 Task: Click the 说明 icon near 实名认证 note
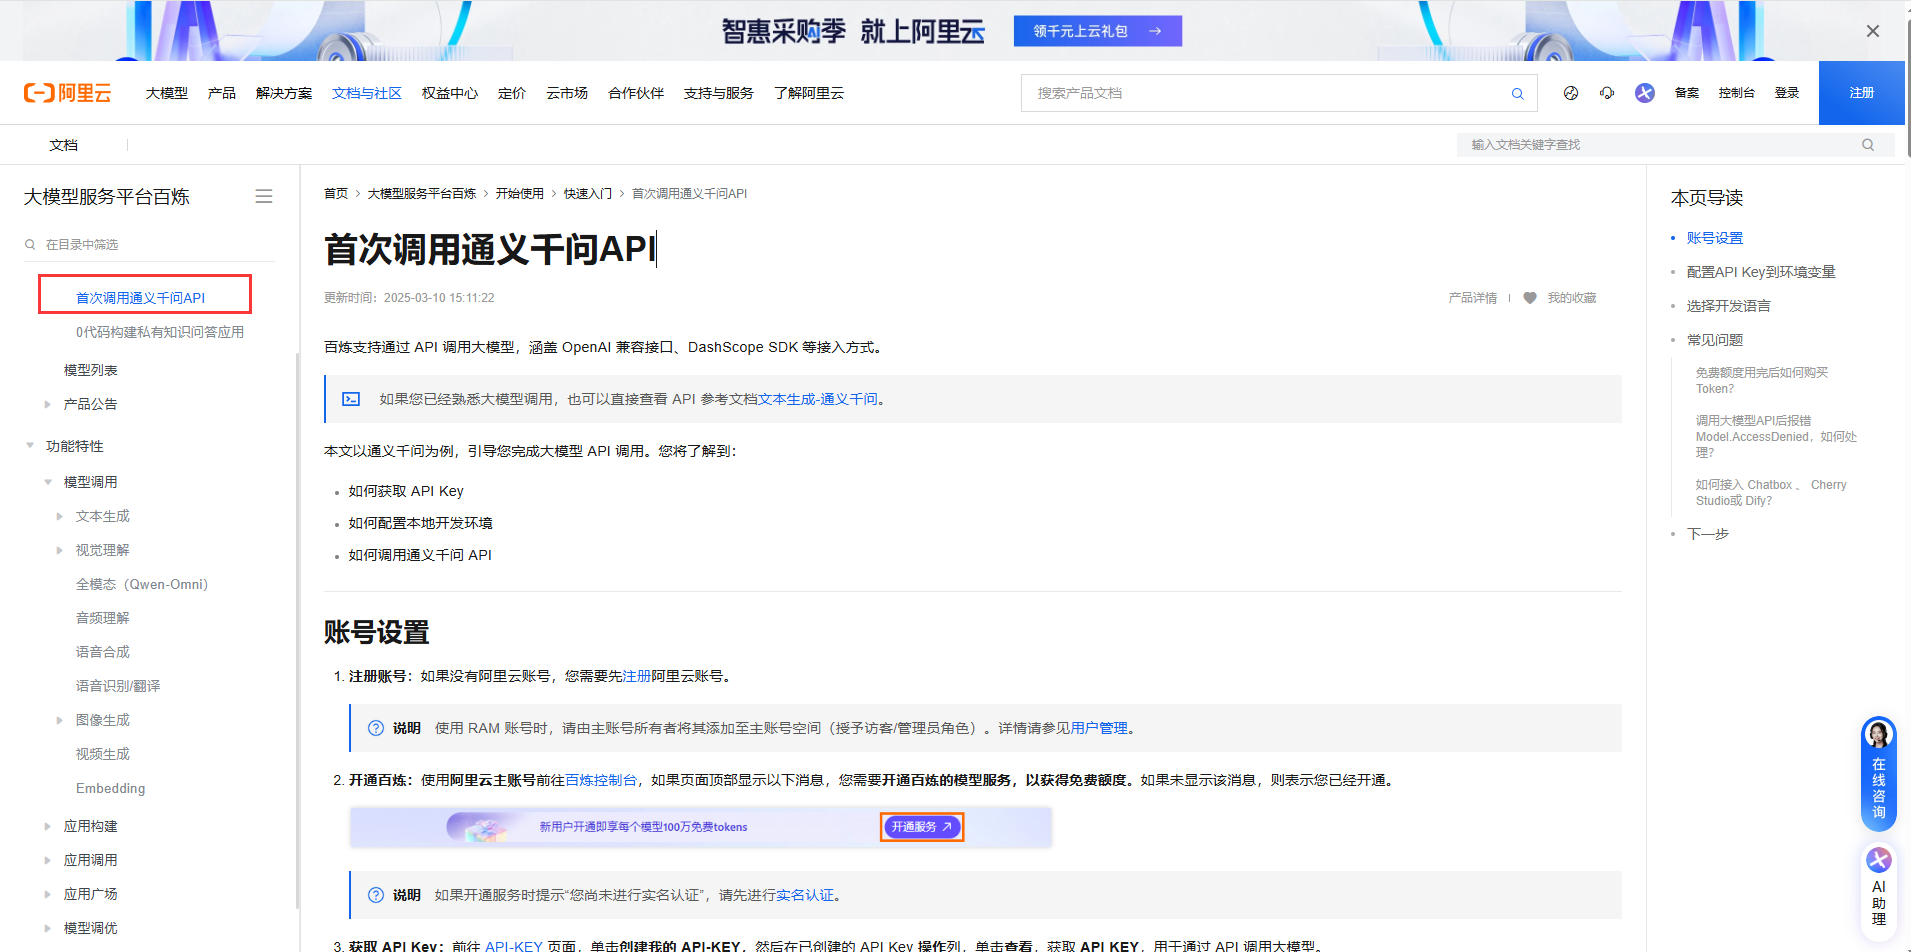(376, 895)
